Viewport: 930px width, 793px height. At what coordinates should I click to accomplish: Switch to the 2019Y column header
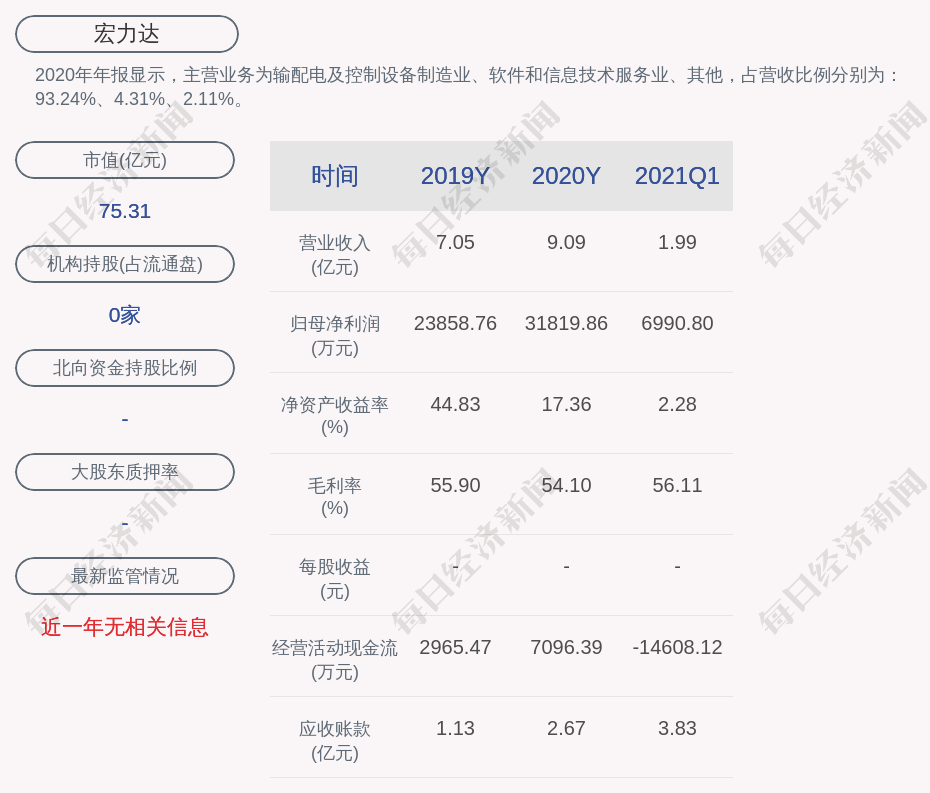[455, 176]
